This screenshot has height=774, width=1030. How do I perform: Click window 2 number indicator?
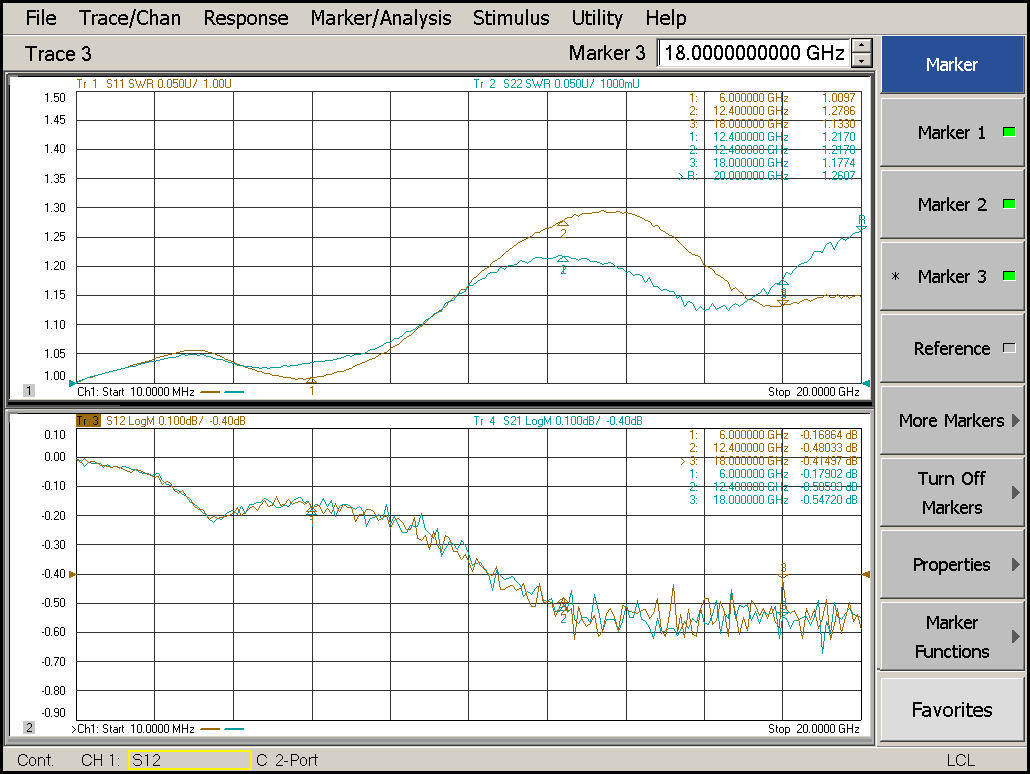[x=29, y=727]
